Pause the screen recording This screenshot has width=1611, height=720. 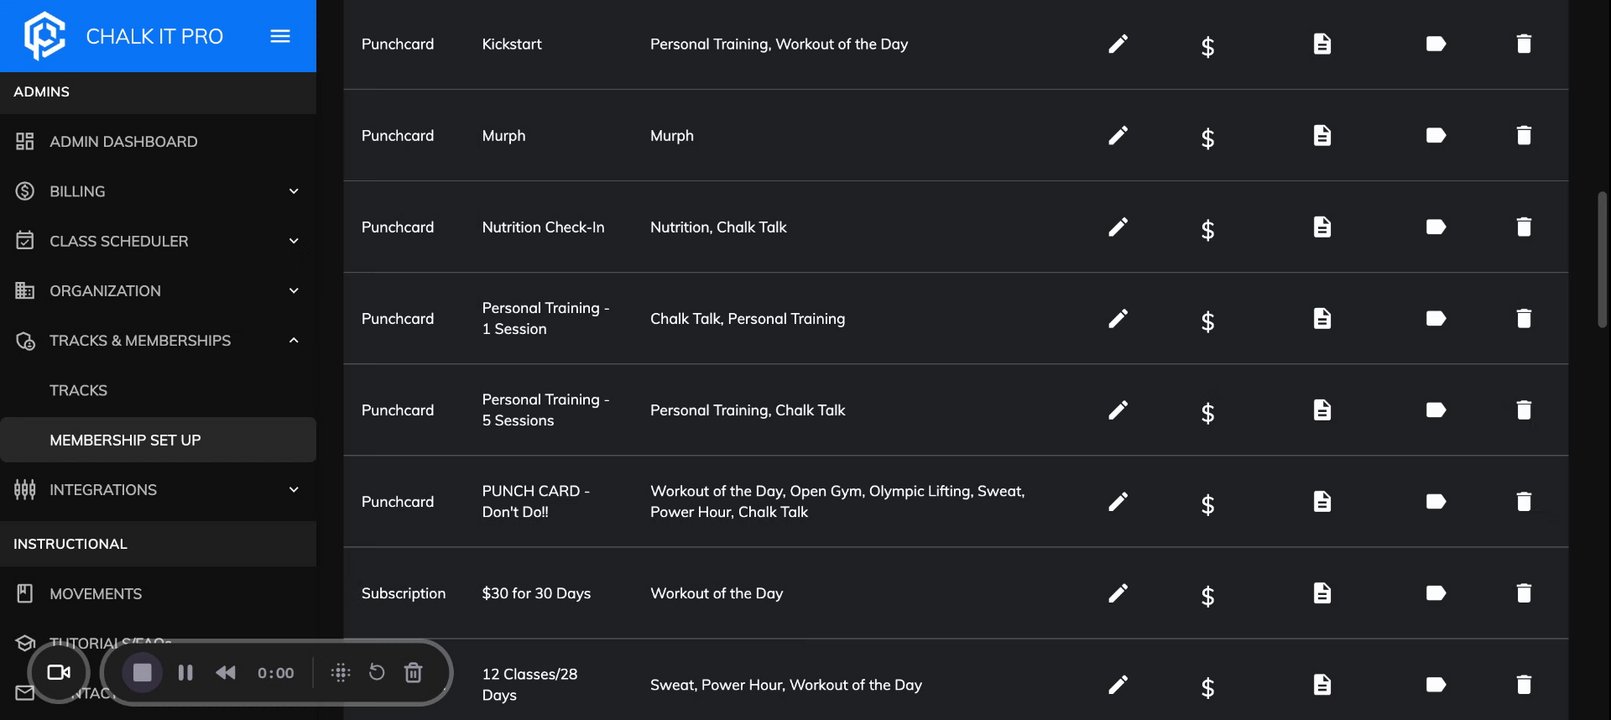pos(185,673)
